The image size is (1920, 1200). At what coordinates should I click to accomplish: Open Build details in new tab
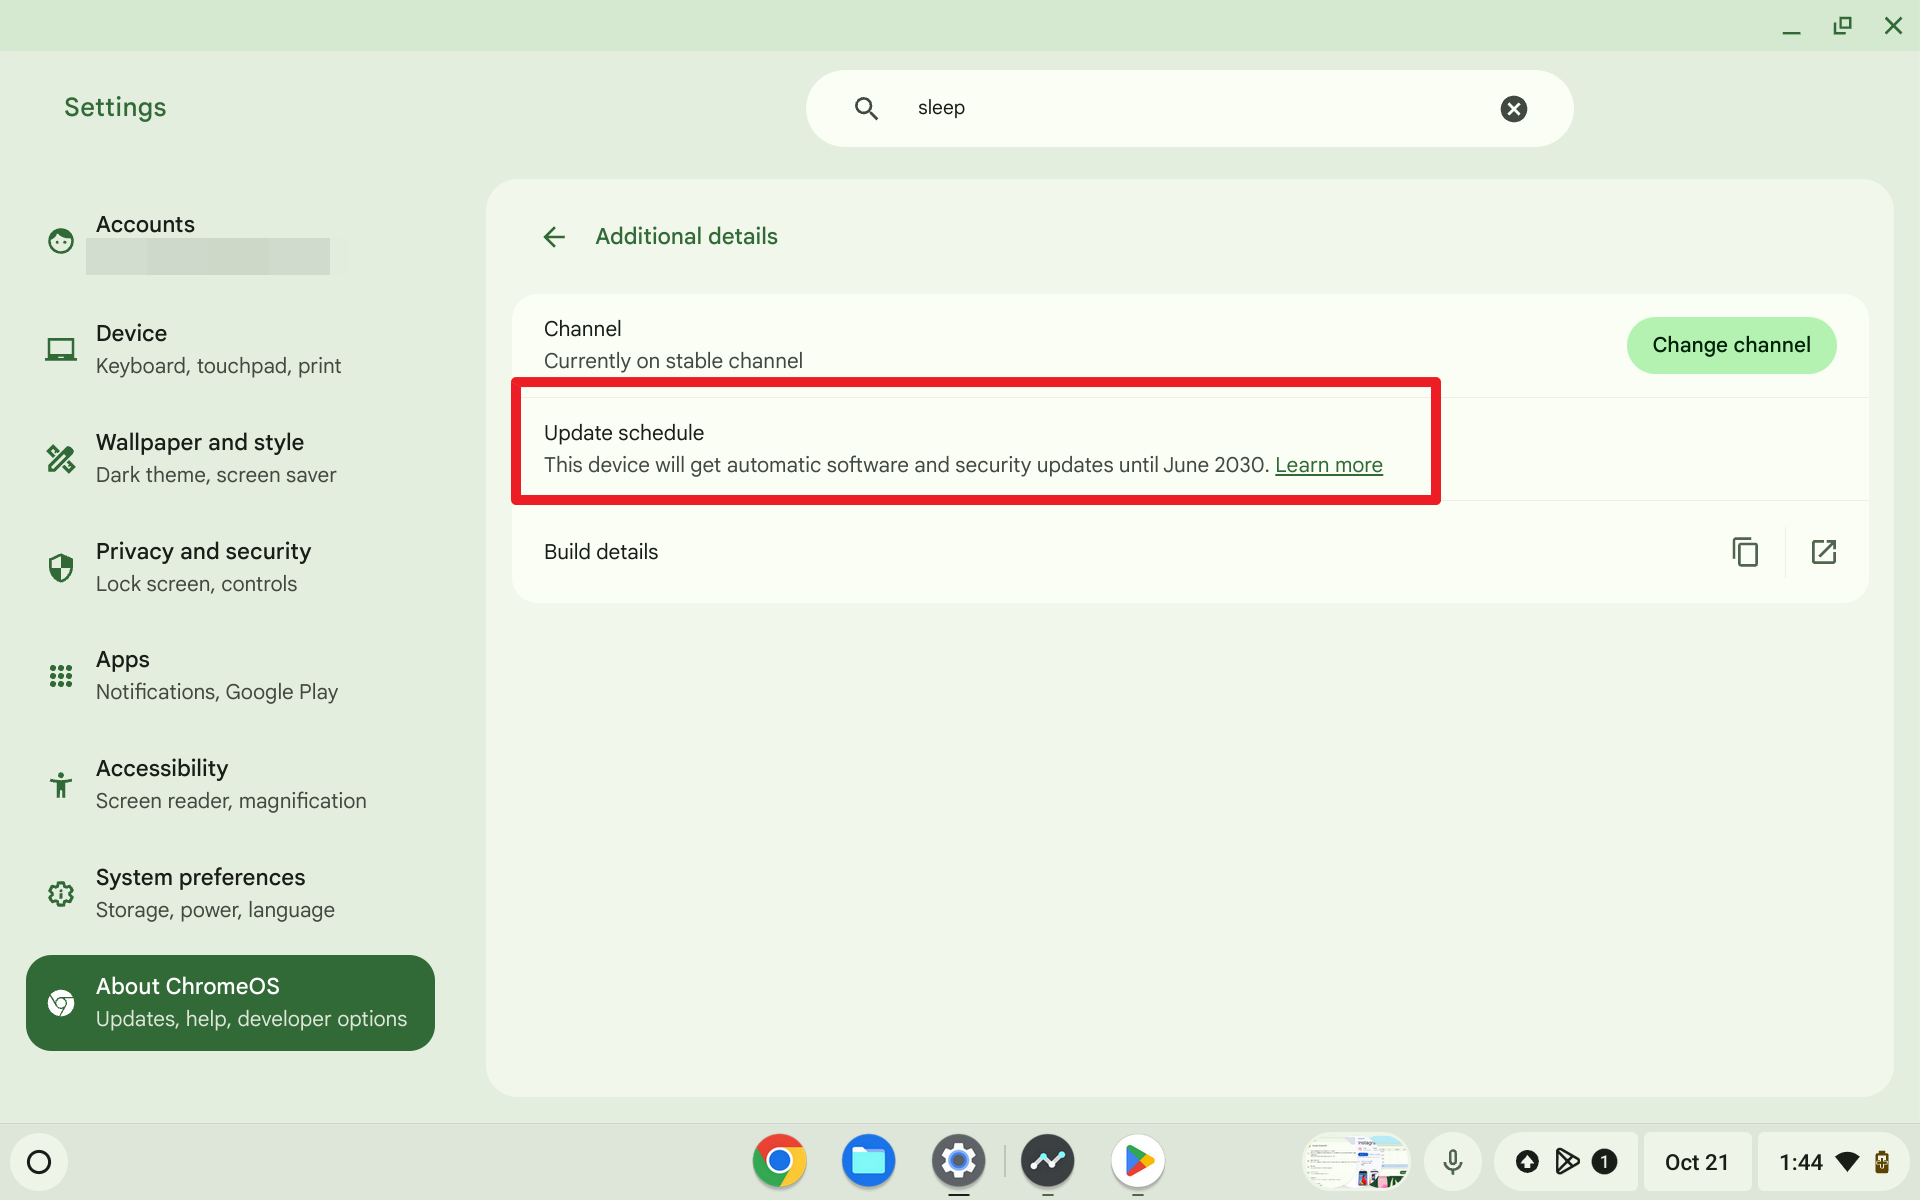click(x=1825, y=552)
